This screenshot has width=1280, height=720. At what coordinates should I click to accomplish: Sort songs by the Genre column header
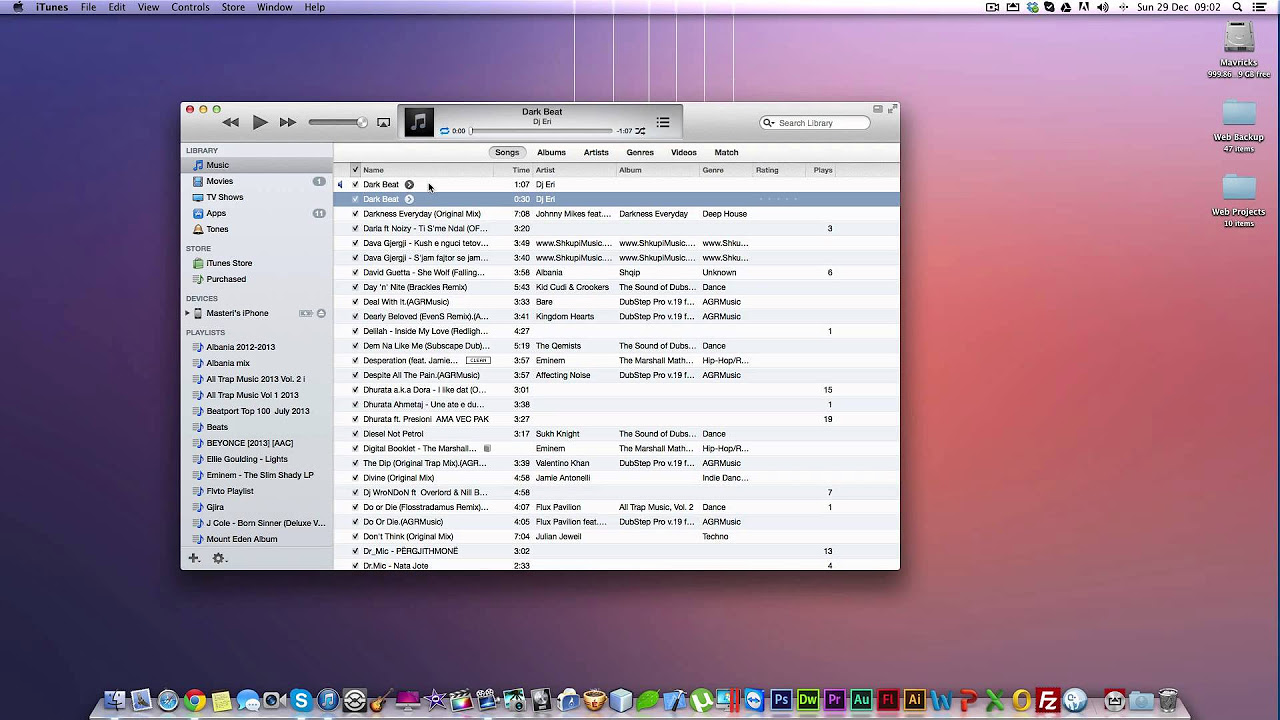pos(726,170)
